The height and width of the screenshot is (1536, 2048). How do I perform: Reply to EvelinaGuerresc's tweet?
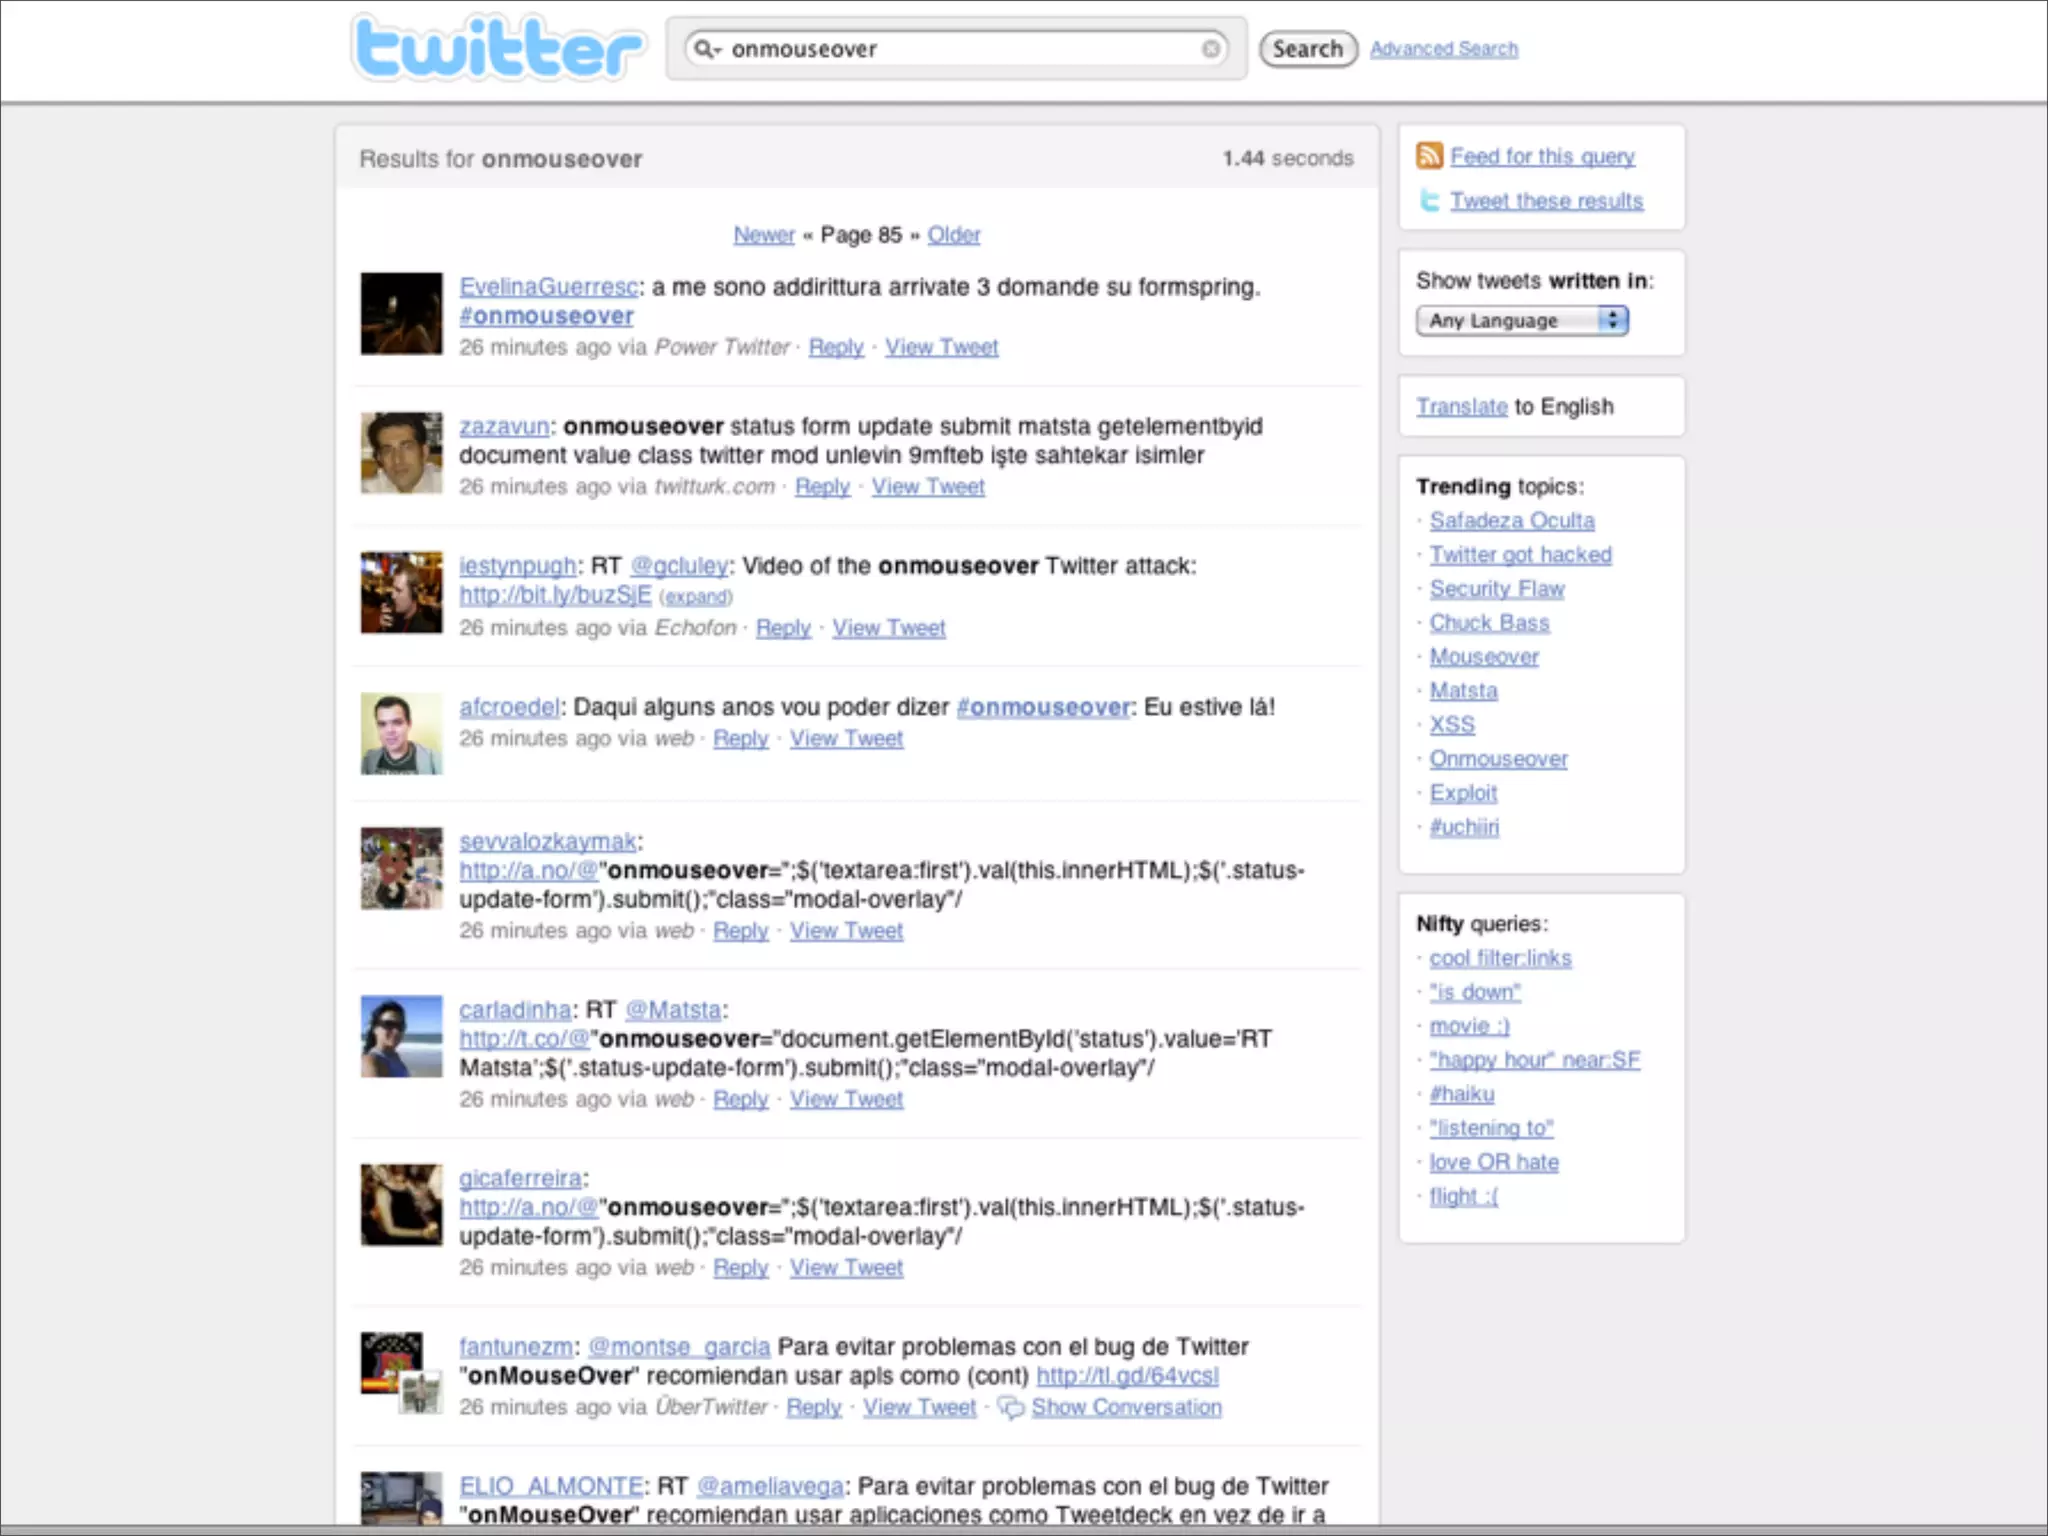(836, 347)
